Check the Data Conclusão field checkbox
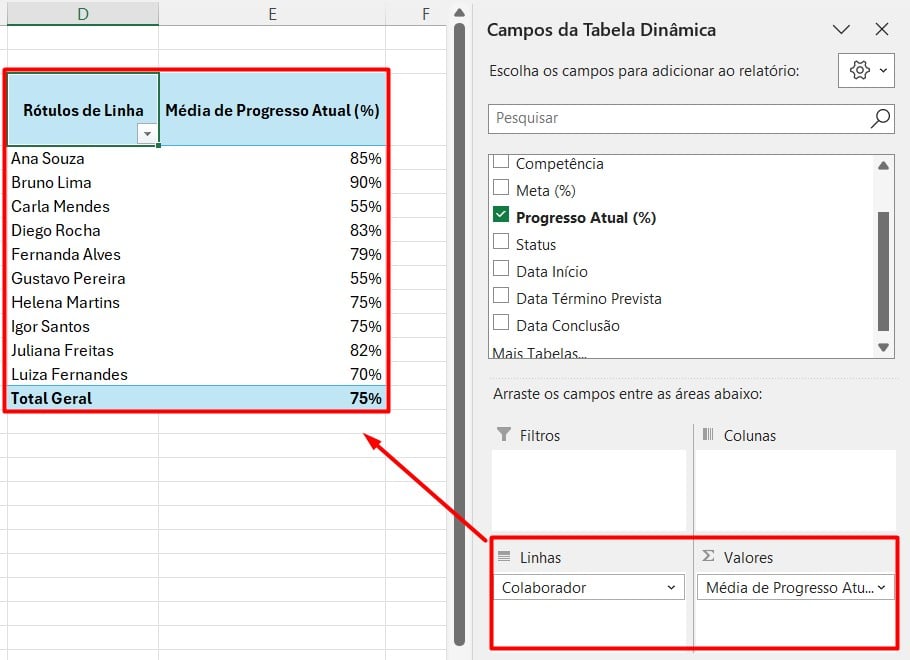The height and width of the screenshot is (660, 910). [500, 323]
